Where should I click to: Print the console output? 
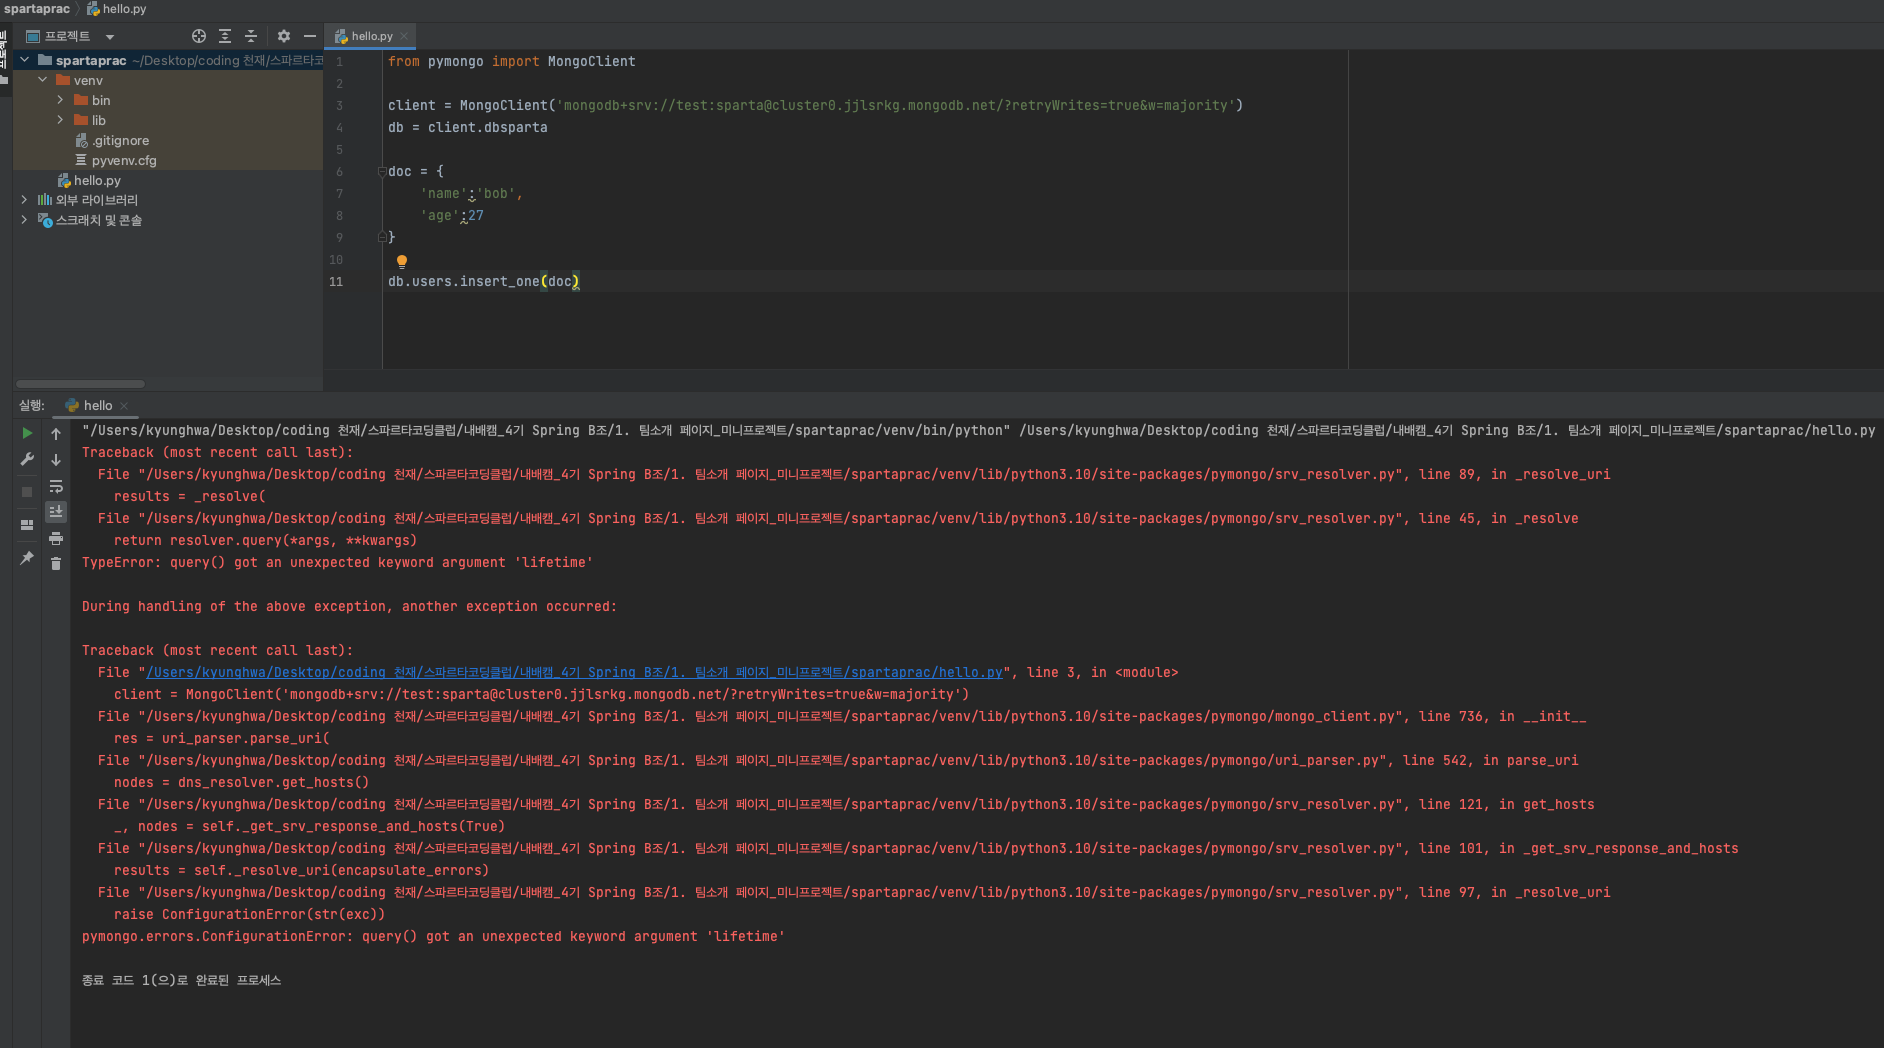point(56,538)
